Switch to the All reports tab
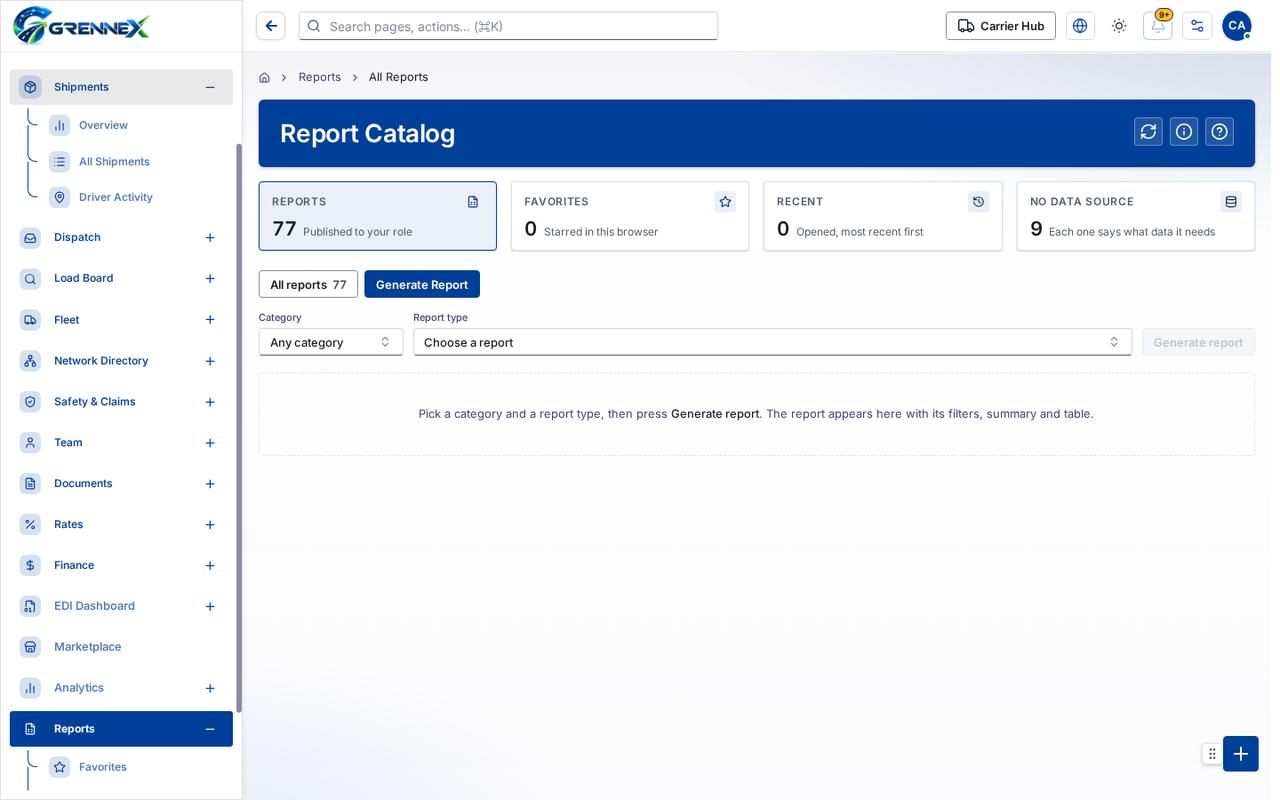 308,284
